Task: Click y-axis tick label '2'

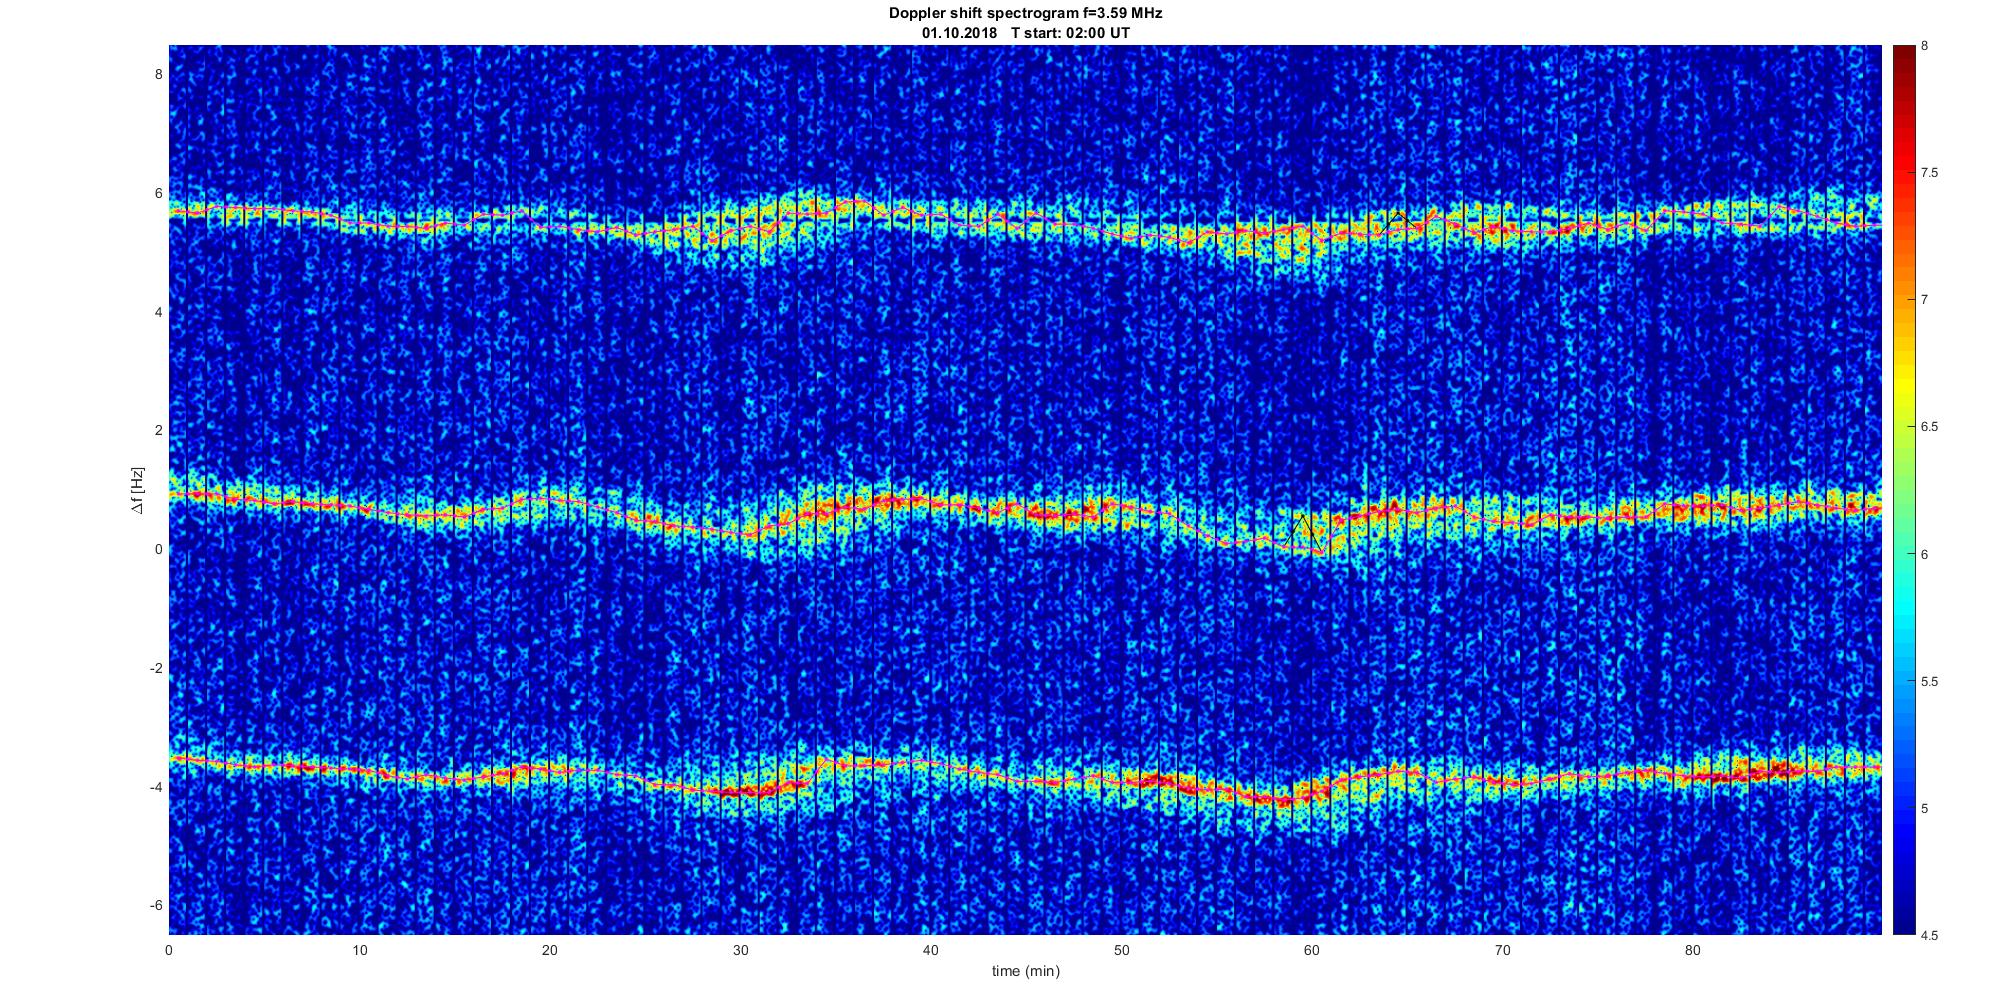Action: pyautogui.click(x=158, y=430)
